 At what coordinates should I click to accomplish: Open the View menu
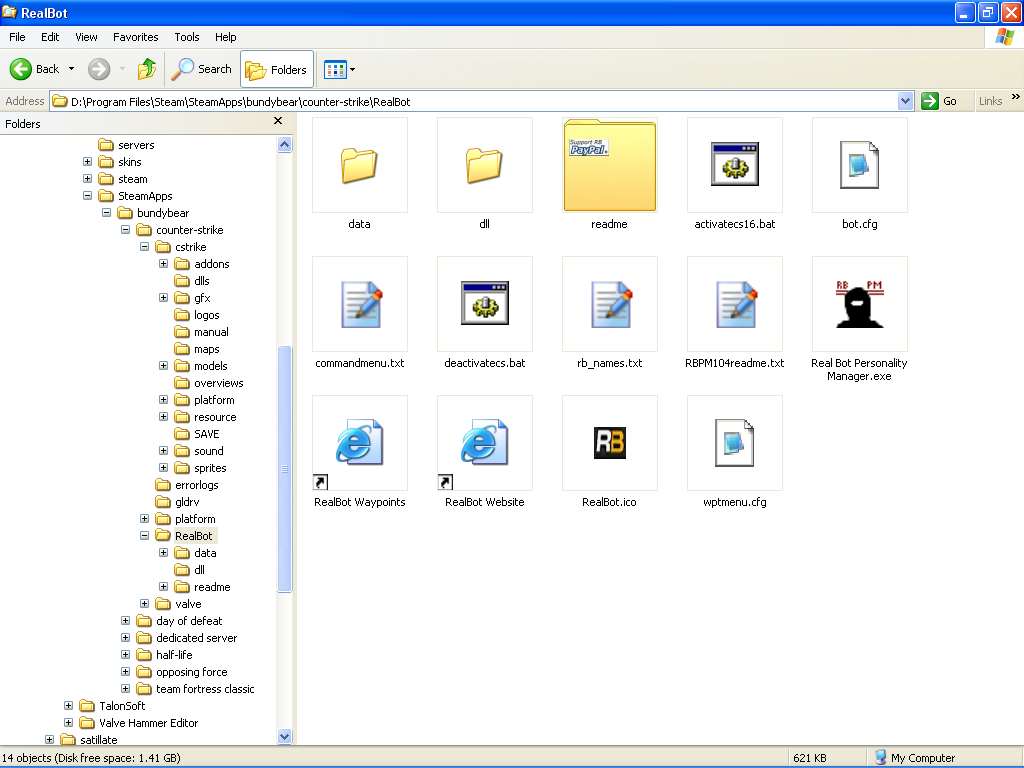(x=86, y=37)
